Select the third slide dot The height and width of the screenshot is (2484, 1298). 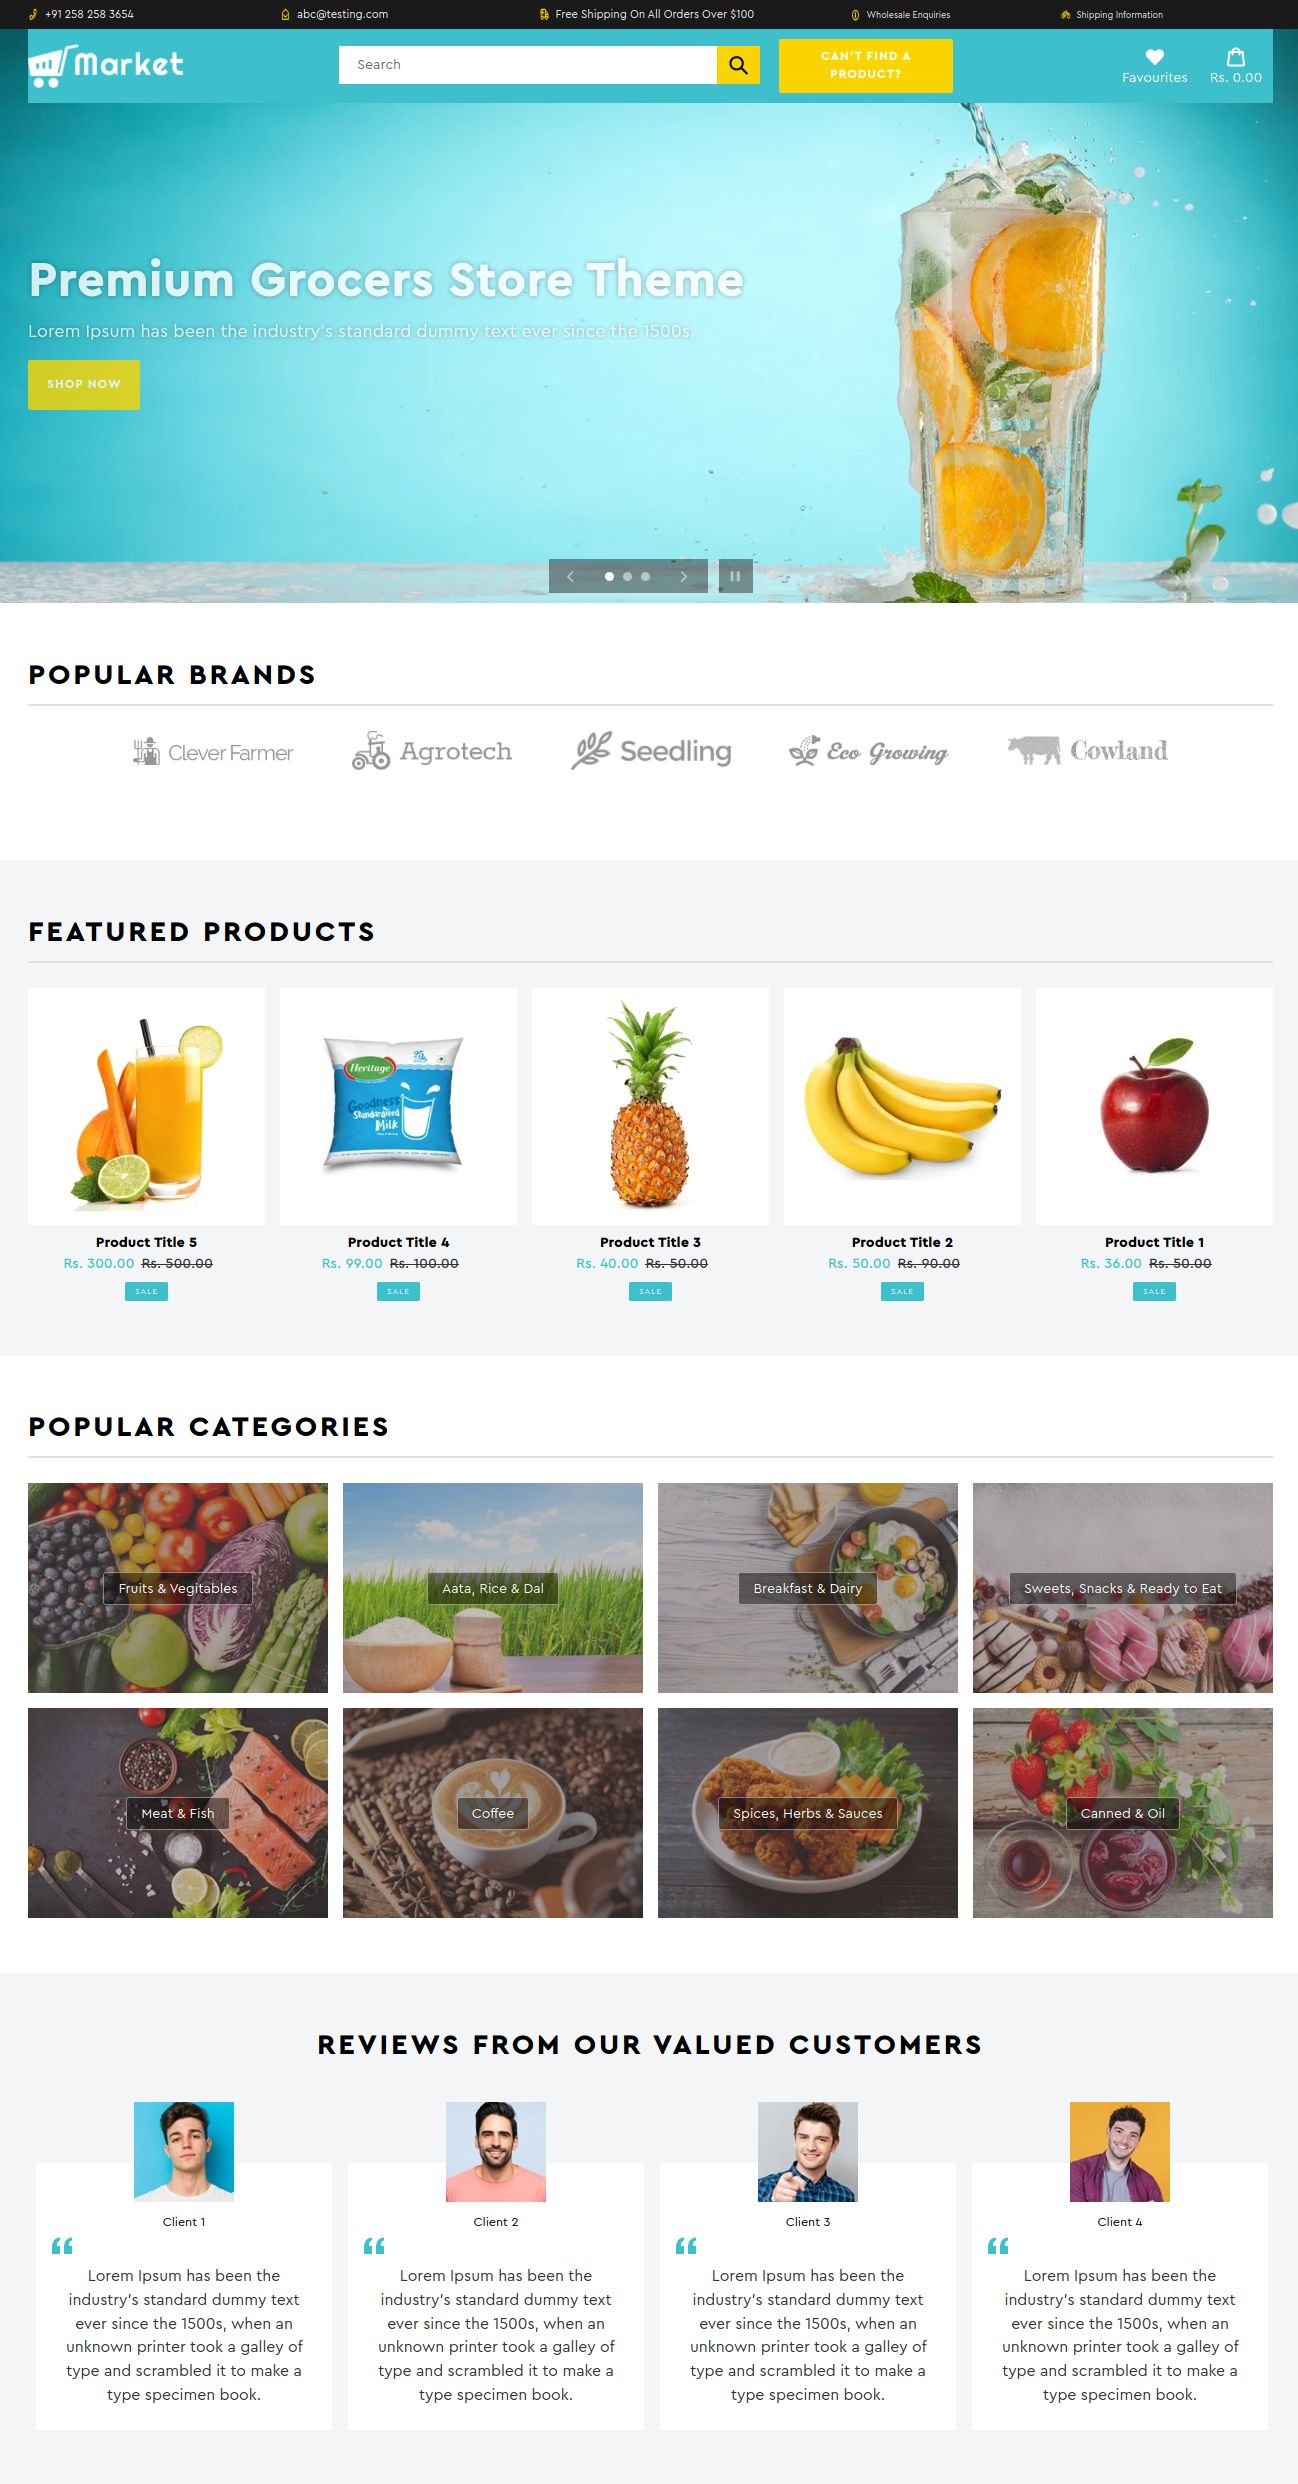coord(645,576)
